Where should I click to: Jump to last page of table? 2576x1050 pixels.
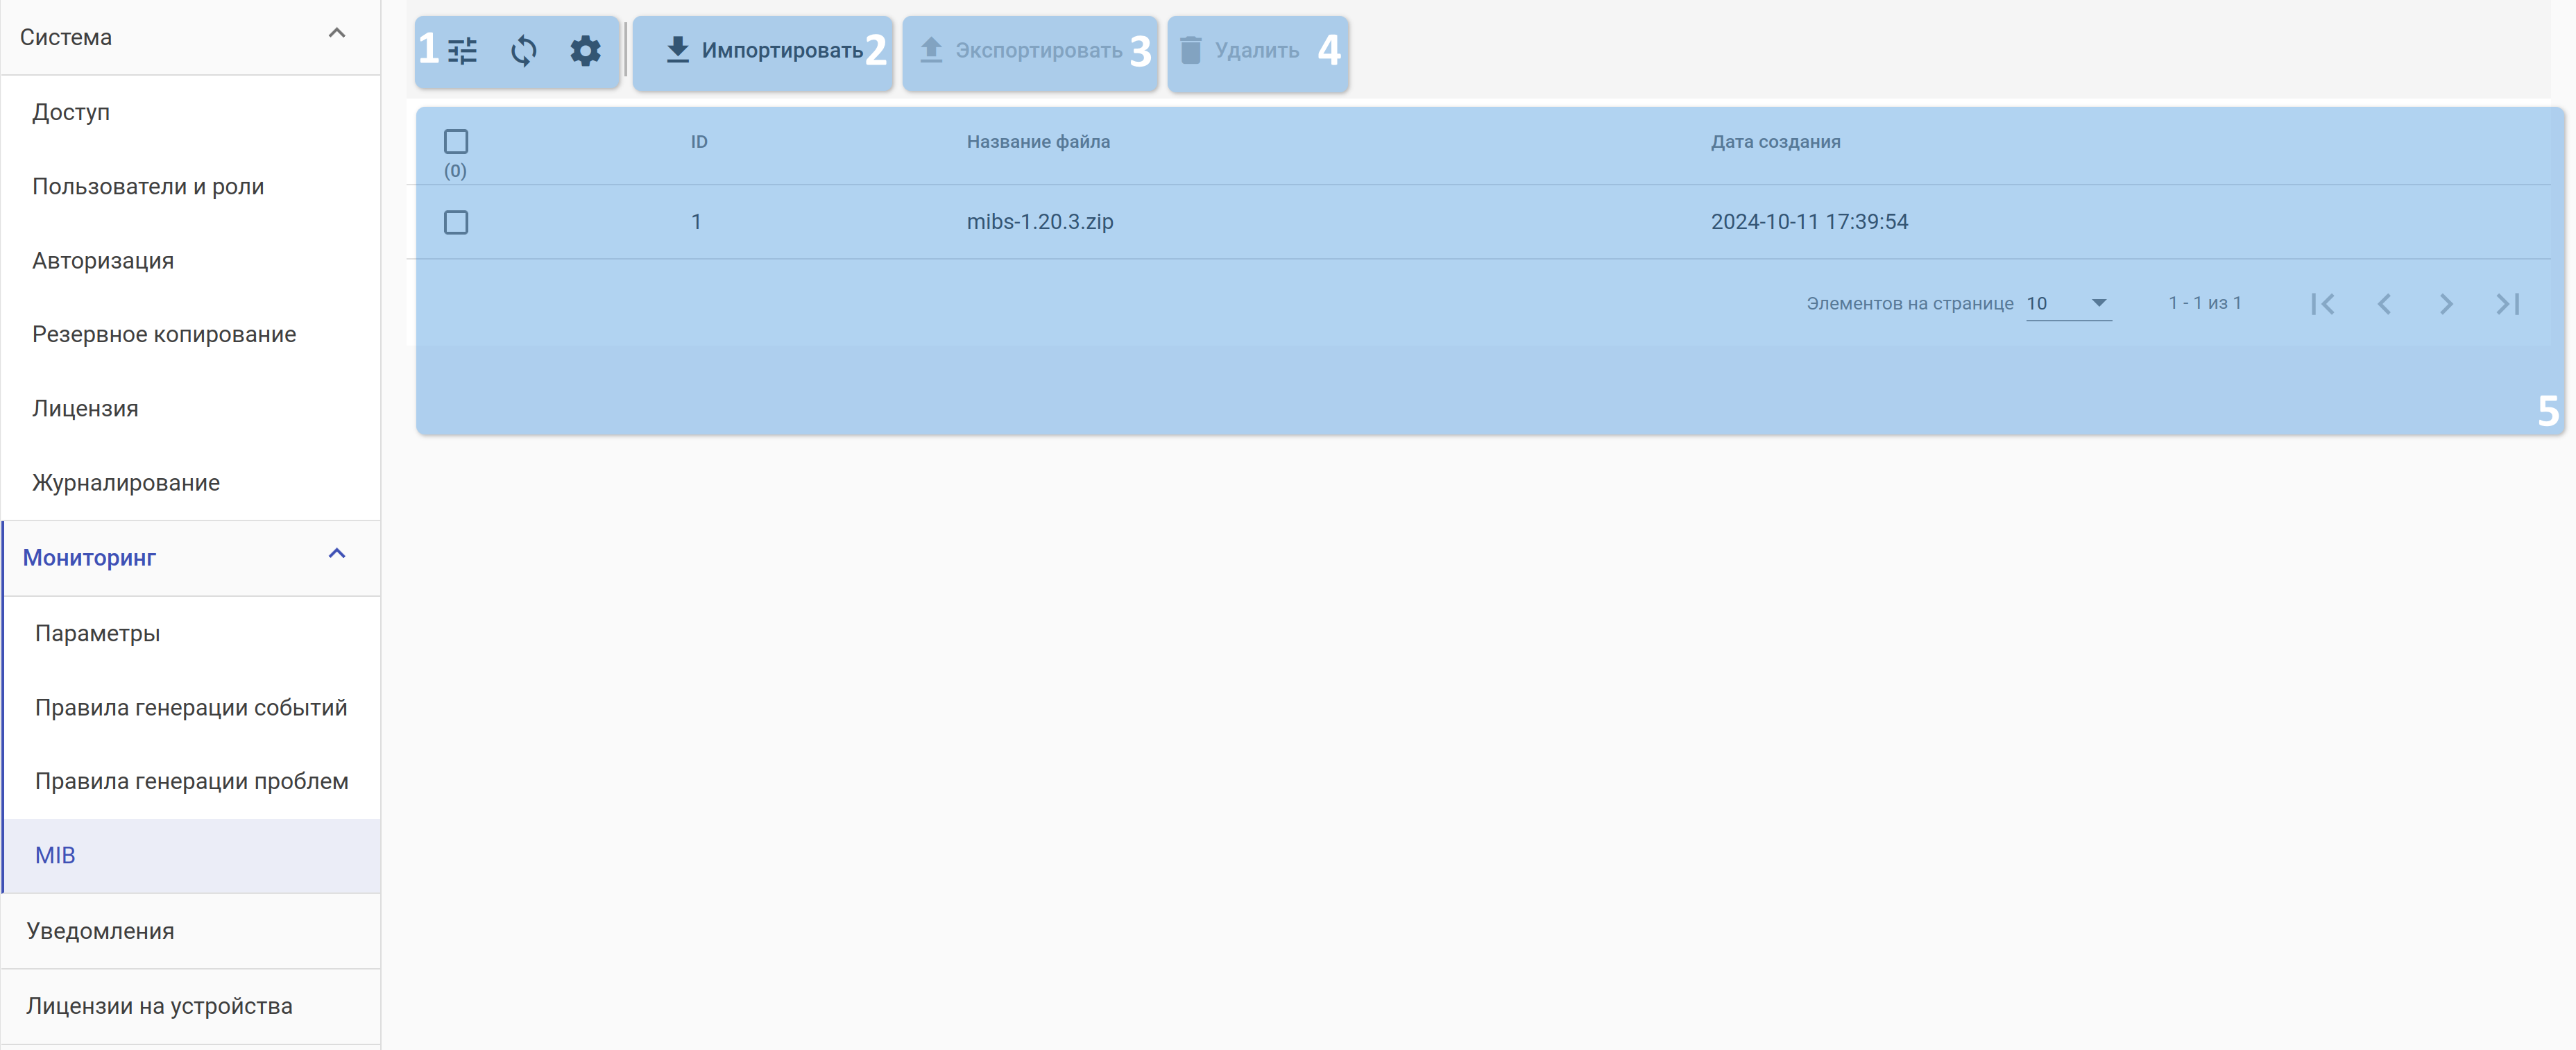tap(2507, 304)
